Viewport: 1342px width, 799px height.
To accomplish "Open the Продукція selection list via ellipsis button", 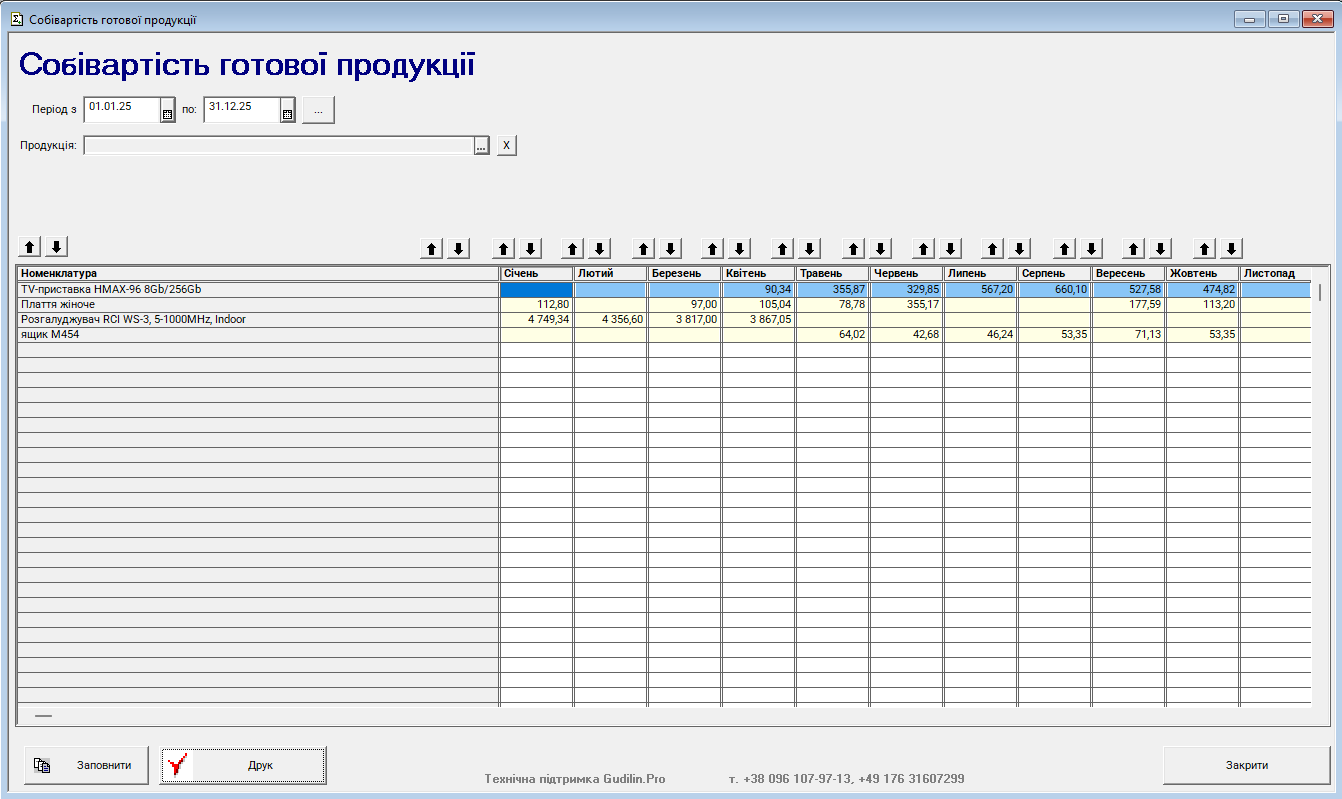I will point(481,147).
